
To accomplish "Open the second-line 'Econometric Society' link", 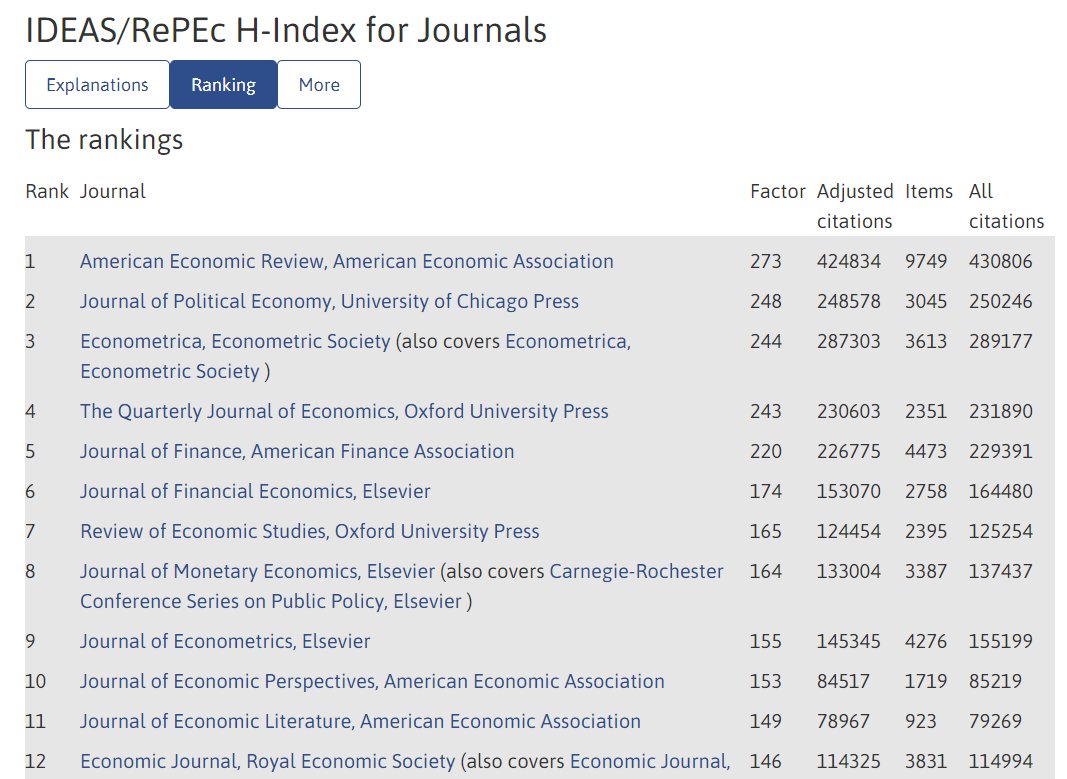I will click(170, 371).
